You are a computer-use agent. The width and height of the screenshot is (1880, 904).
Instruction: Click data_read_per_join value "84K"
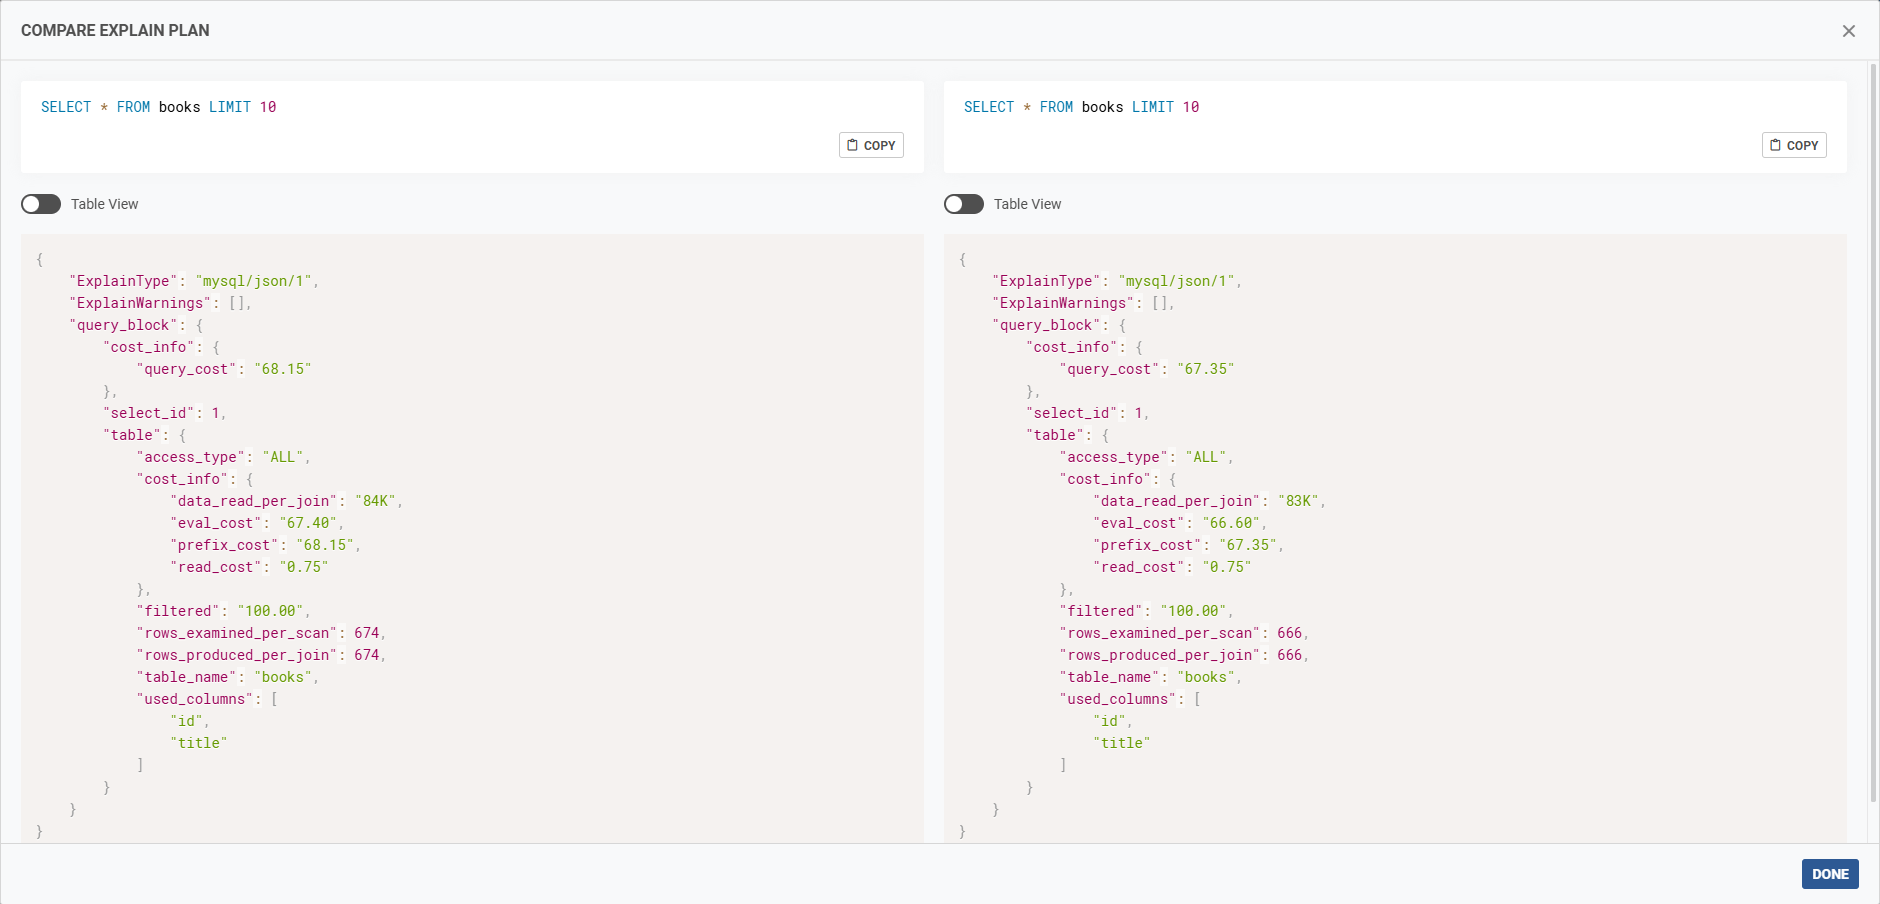pos(376,501)
